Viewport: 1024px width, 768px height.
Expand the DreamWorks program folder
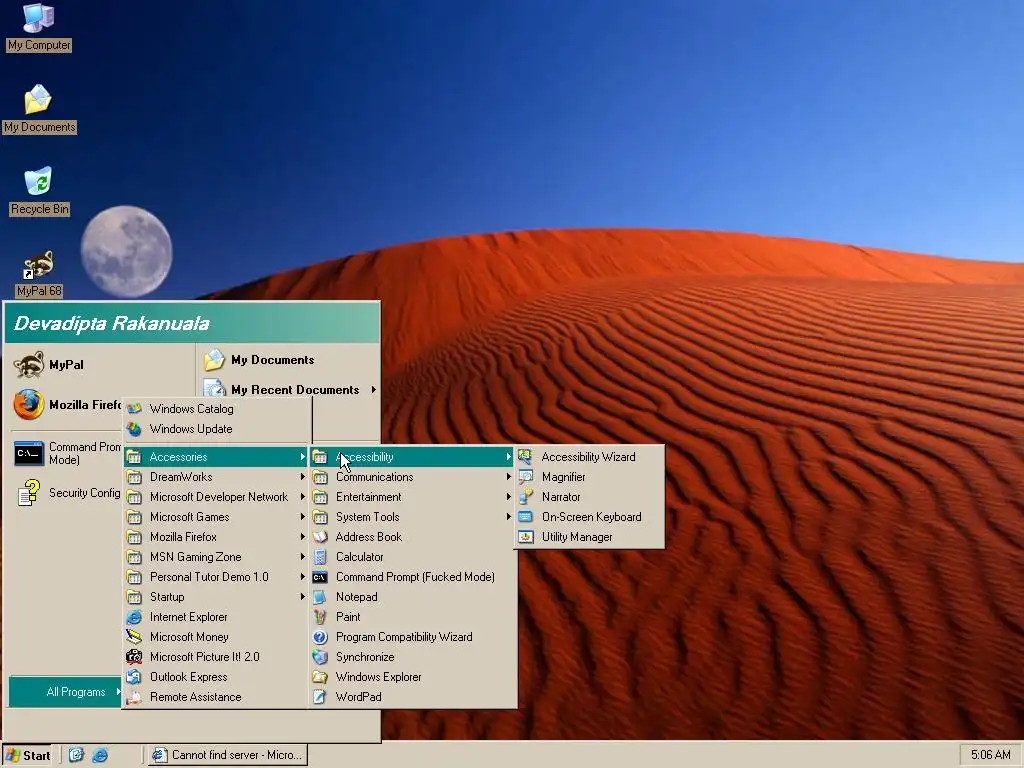[x=216, y=477]
